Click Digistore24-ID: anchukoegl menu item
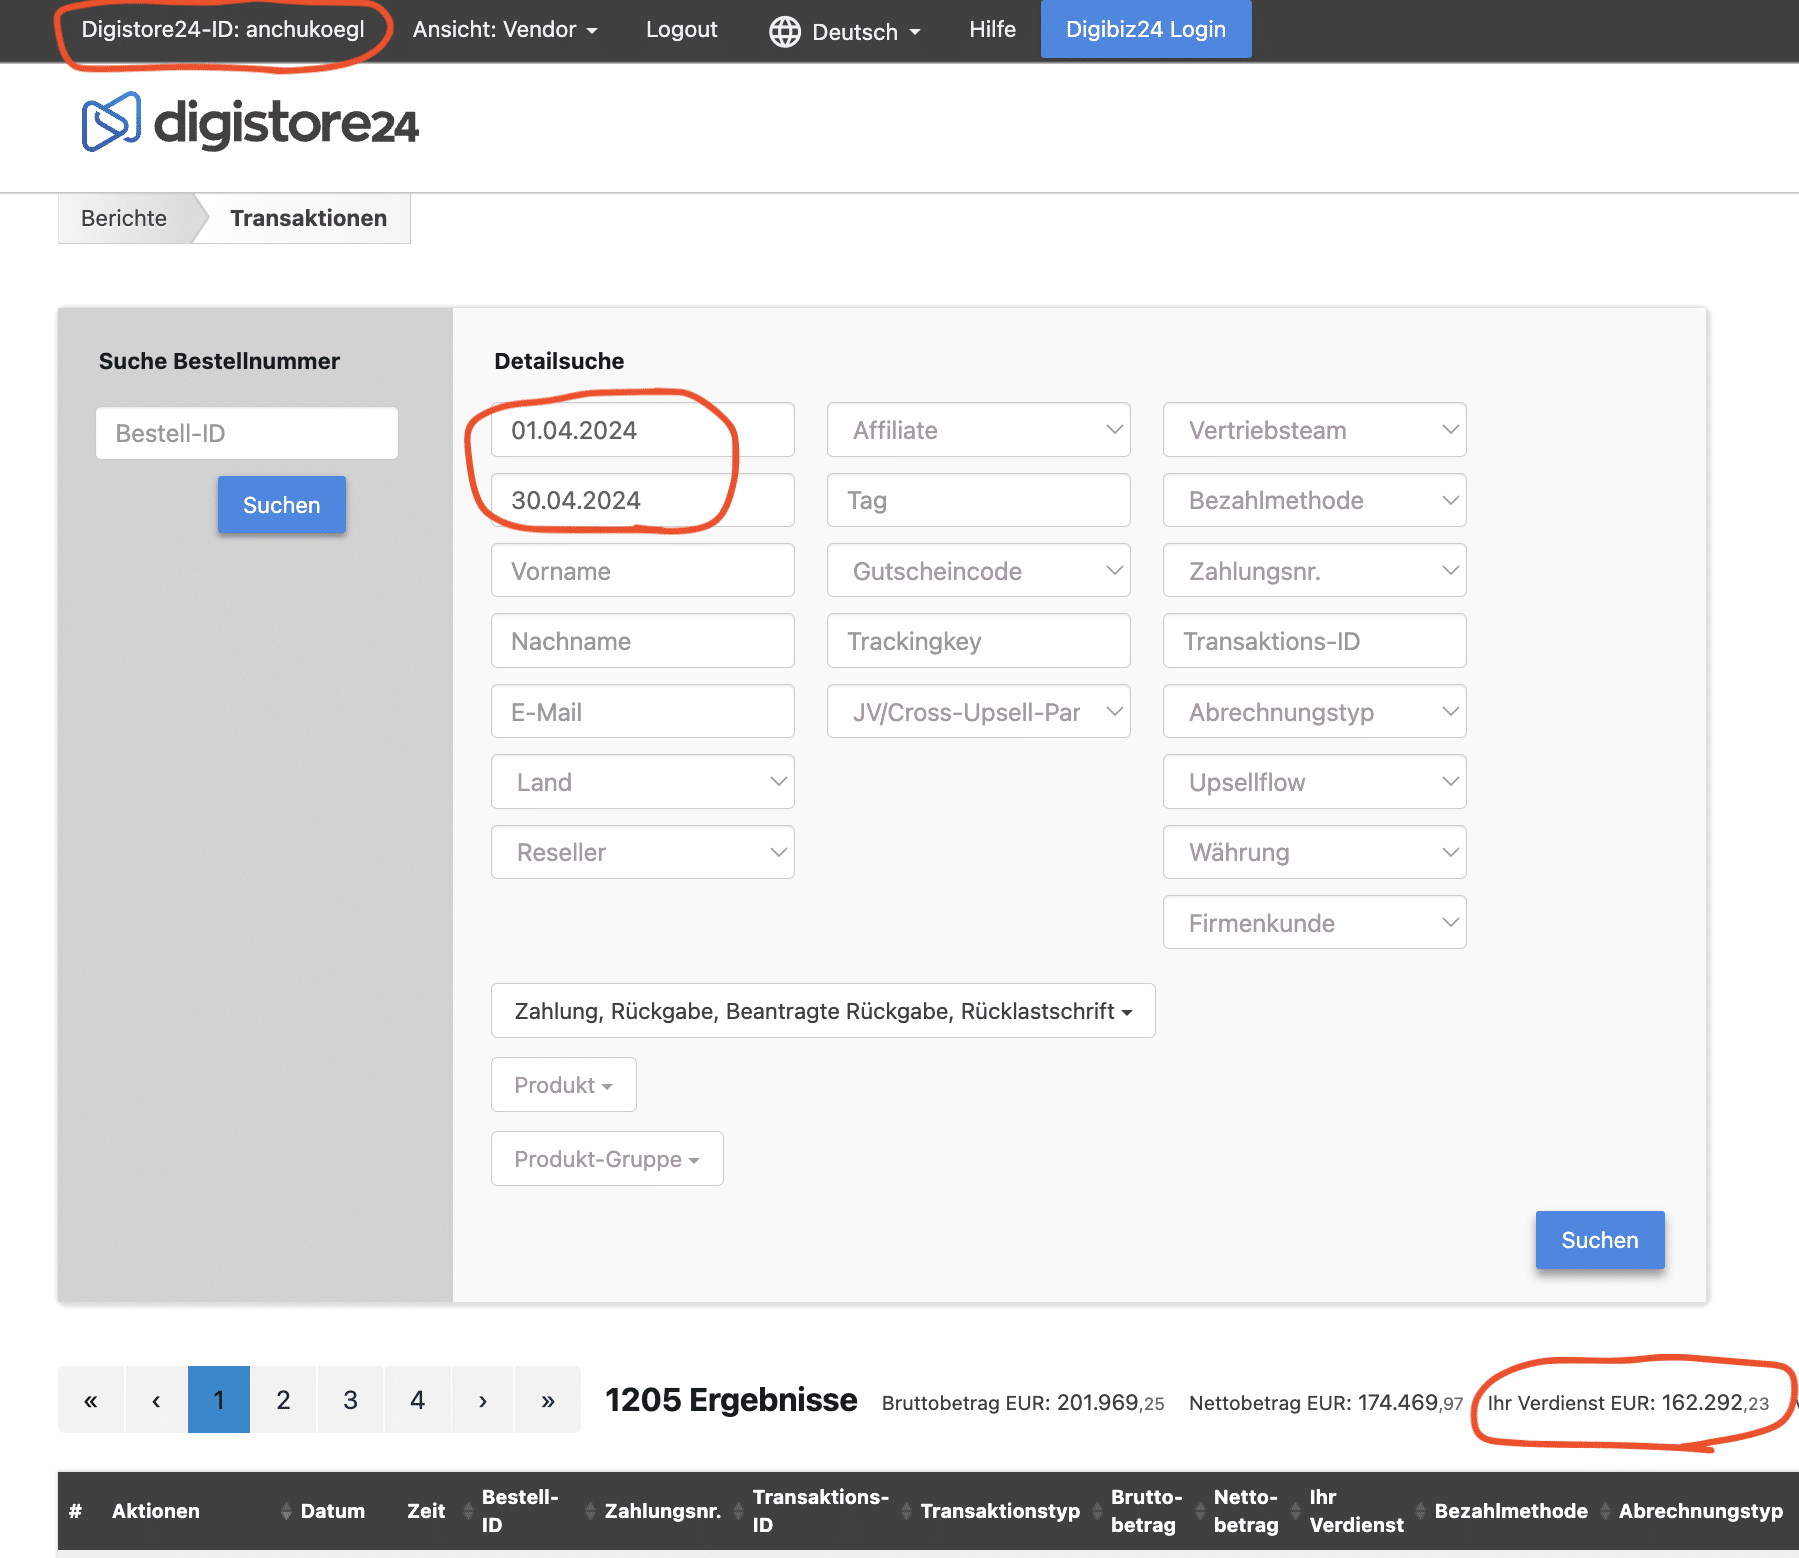 223,30
